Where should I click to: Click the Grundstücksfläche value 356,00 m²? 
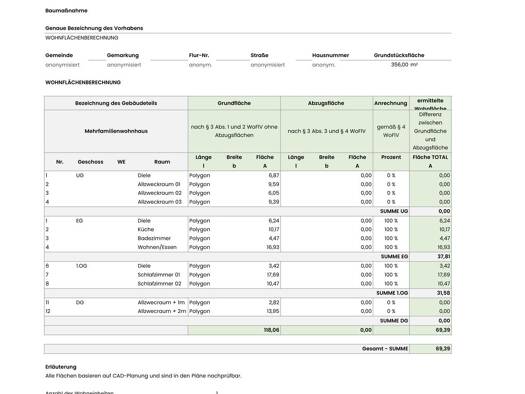(404, 65)
